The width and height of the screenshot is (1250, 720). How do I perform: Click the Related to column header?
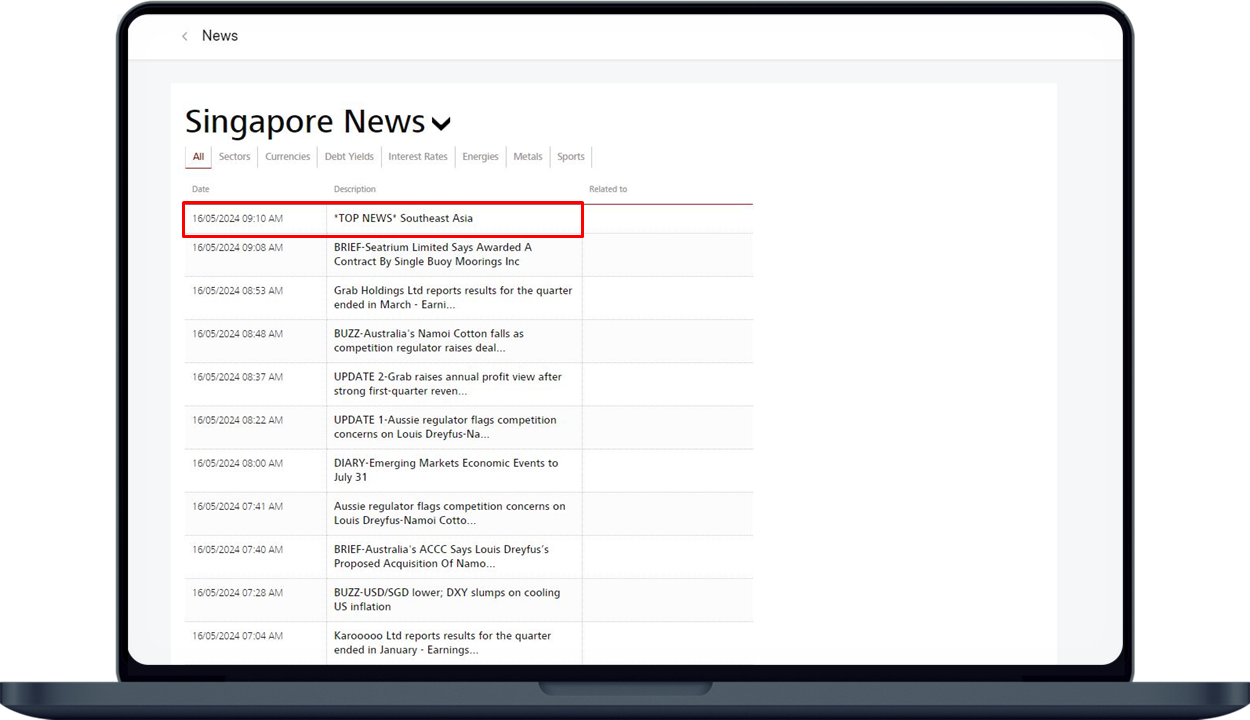coord(608,189)
